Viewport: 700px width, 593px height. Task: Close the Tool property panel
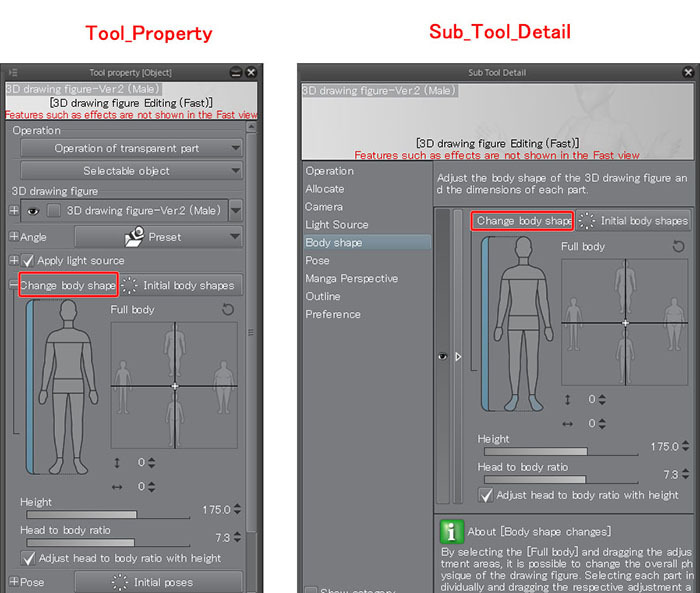(x=251, y=72)
